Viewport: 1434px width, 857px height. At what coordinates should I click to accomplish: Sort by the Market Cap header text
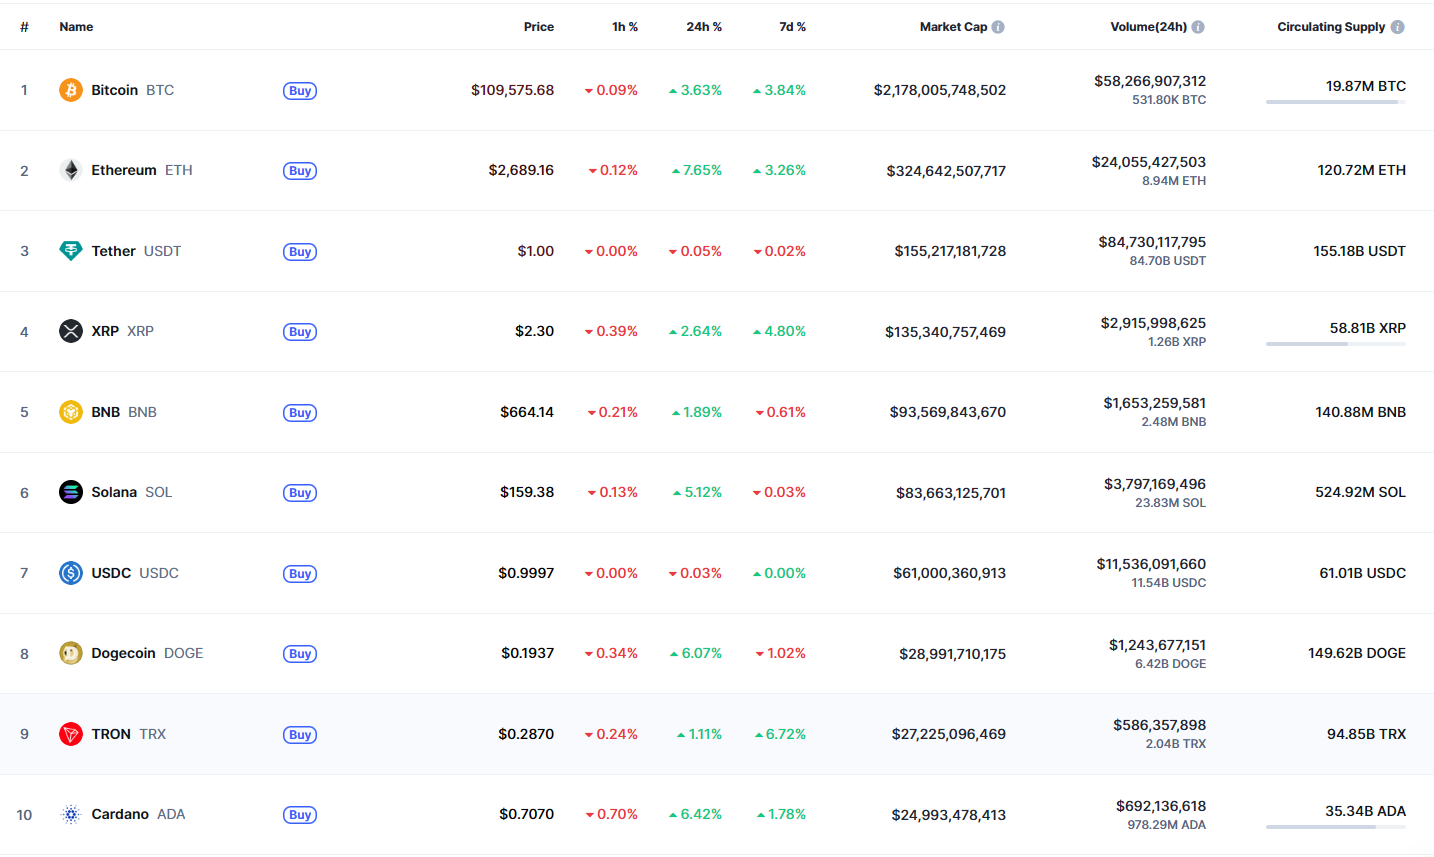point(953,27)
